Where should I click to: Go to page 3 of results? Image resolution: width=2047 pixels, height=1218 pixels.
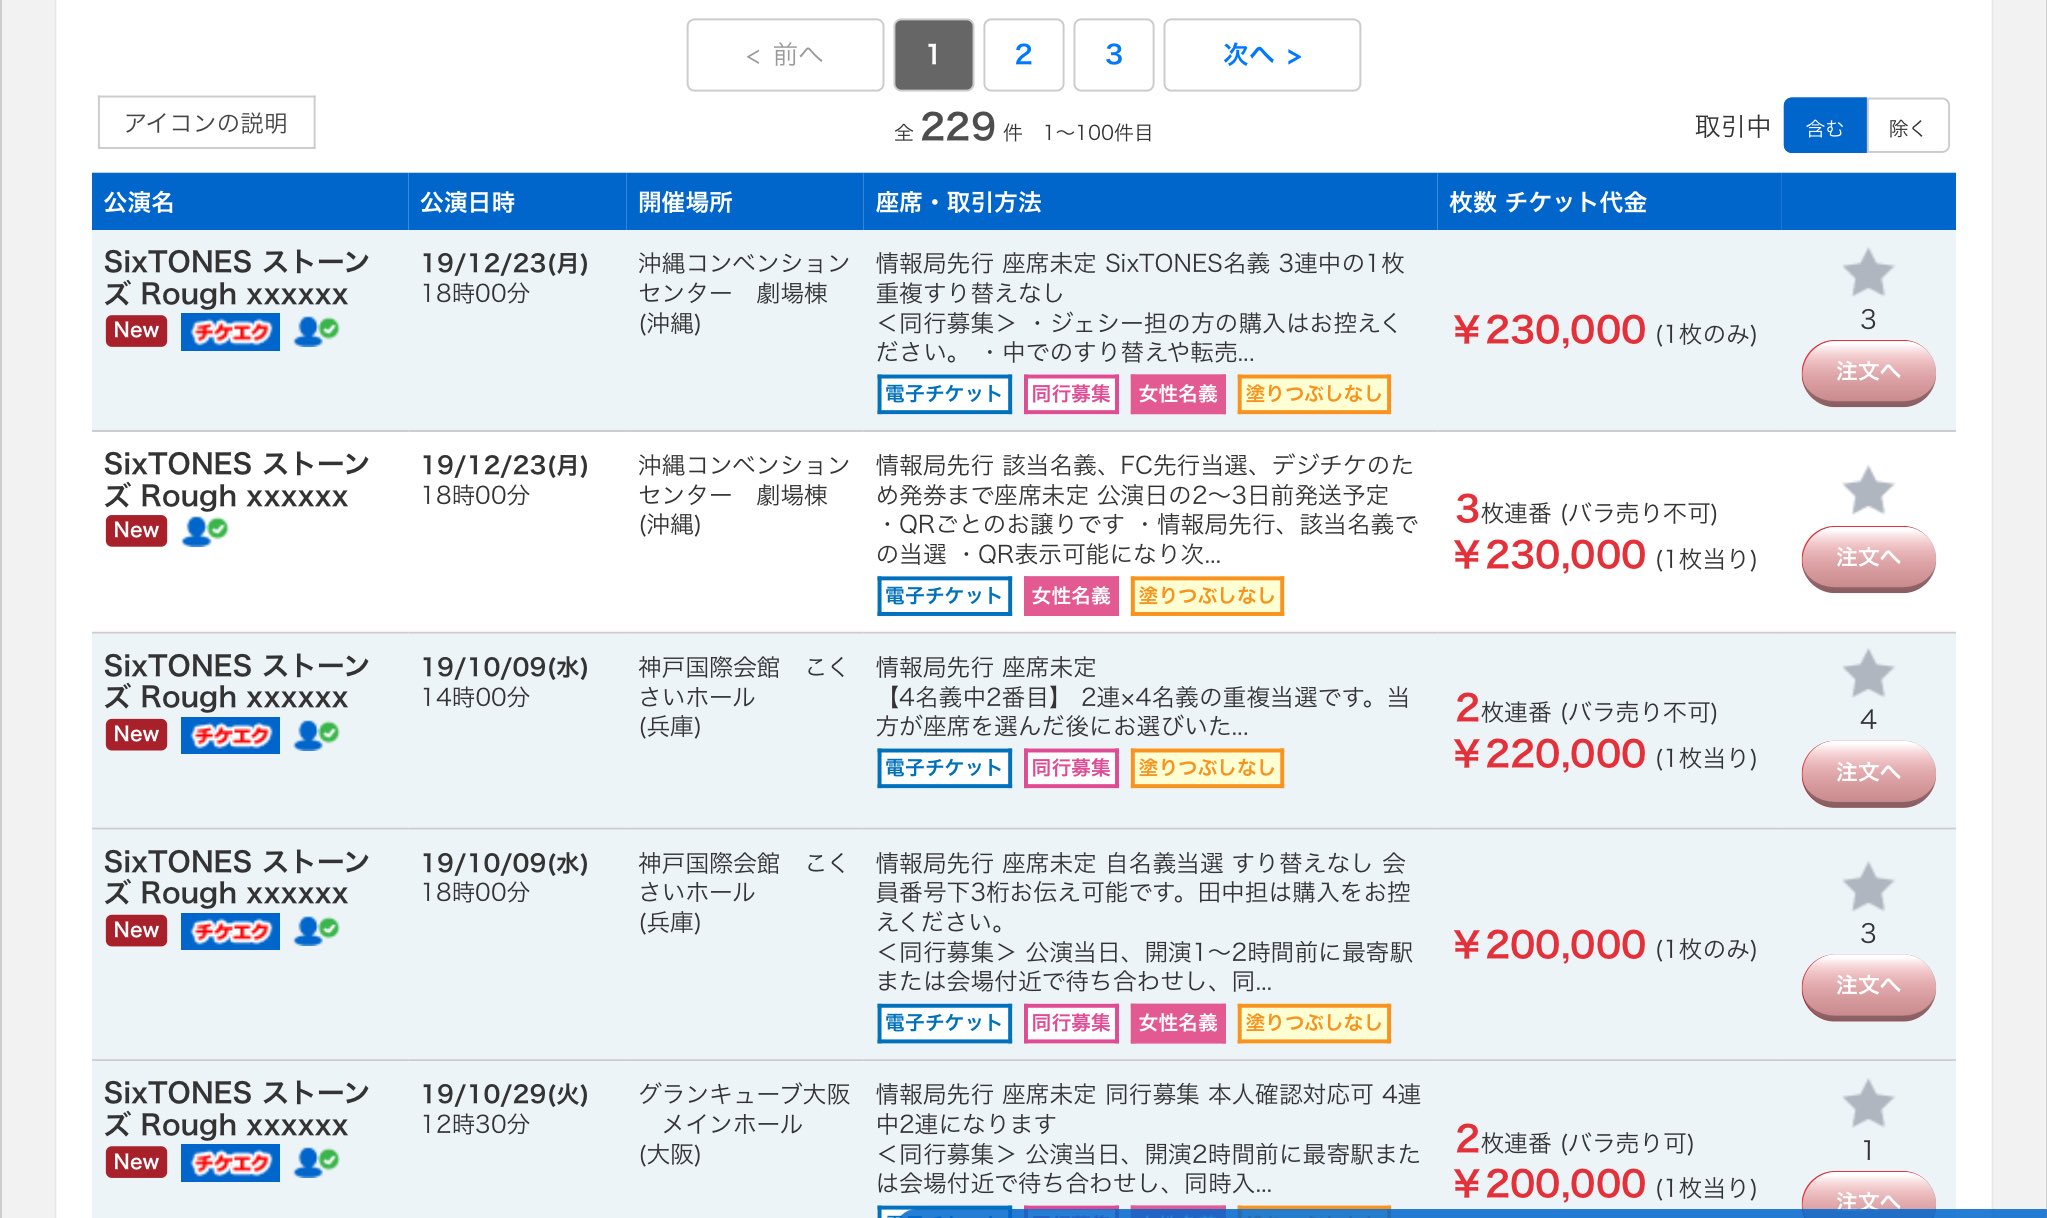pyautogui.click(x=1113, y=55)
